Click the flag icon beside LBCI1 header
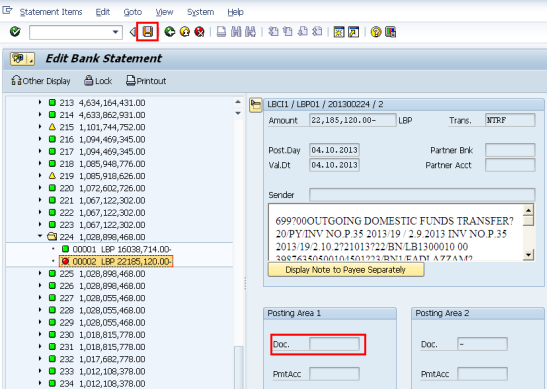This screenshot has height=389, width=547. [256, 105]
